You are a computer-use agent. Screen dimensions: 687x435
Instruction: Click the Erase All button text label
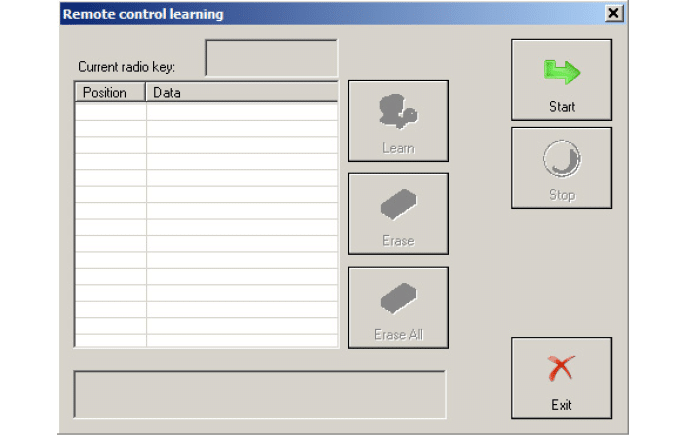pos(398,335)
